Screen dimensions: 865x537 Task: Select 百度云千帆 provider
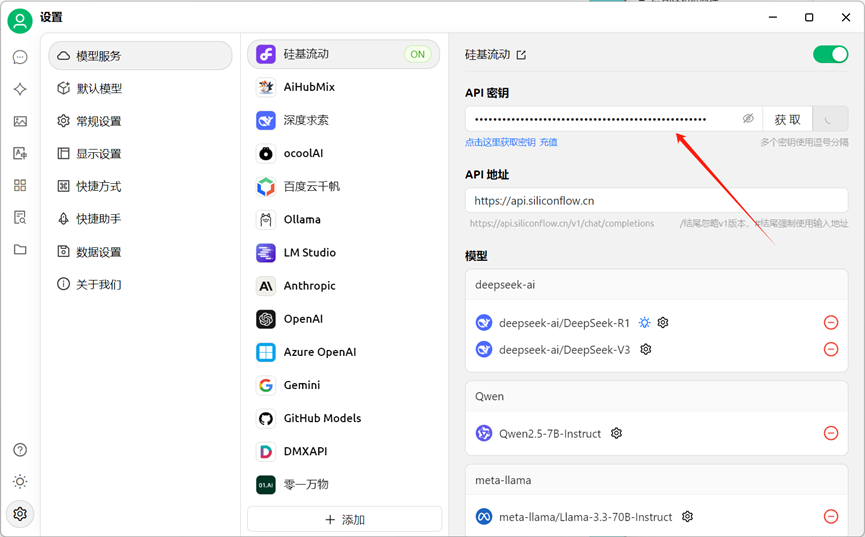pos(344,186)
